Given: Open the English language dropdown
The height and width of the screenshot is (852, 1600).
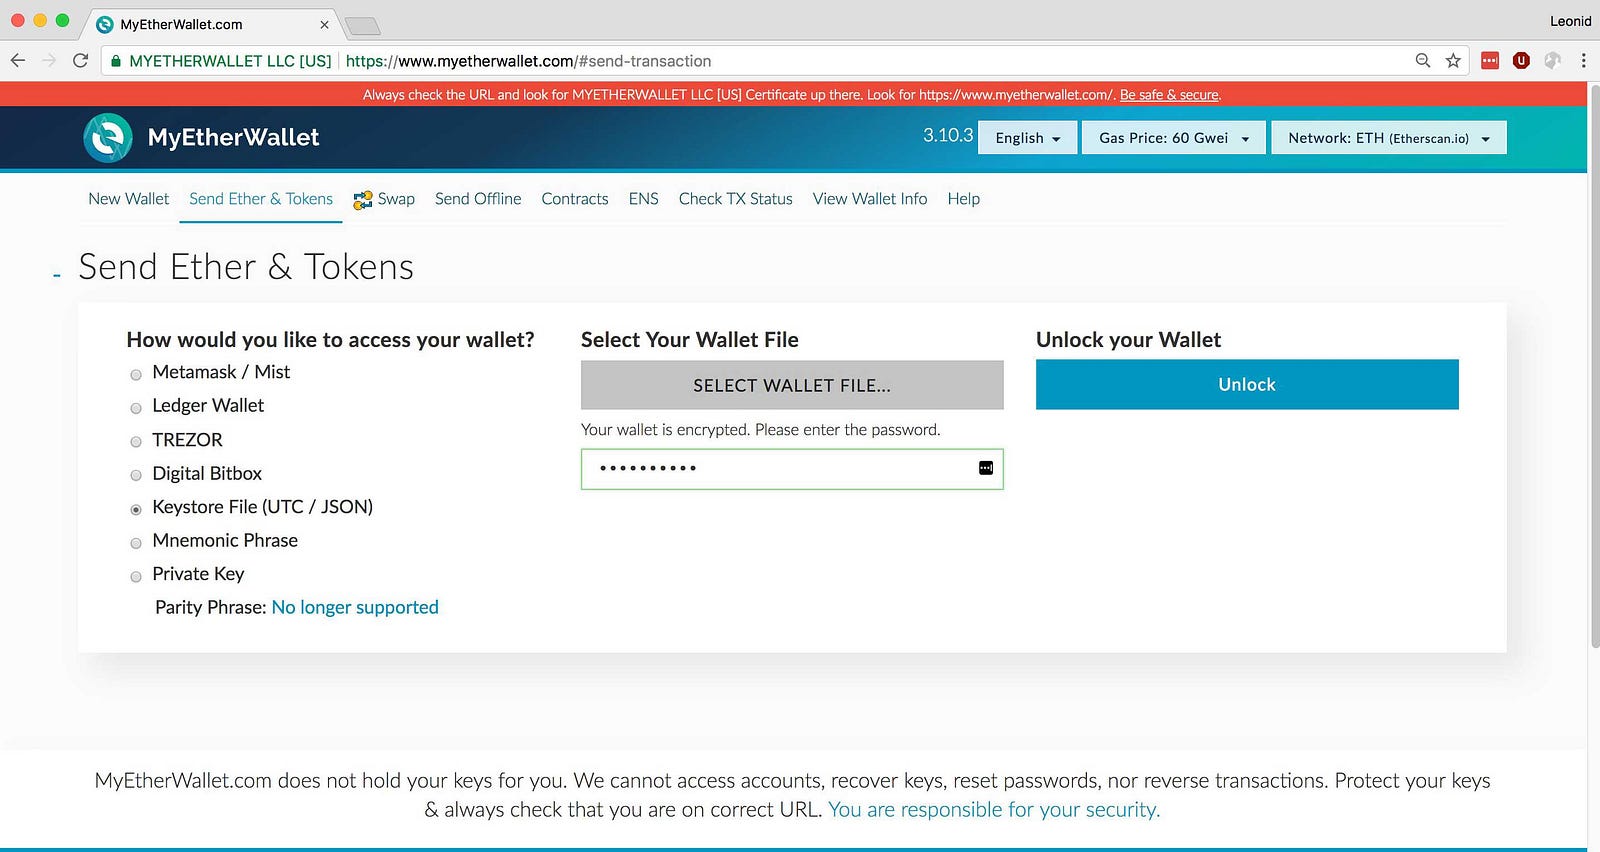Looking at the screenshot, I should 1027,138.
